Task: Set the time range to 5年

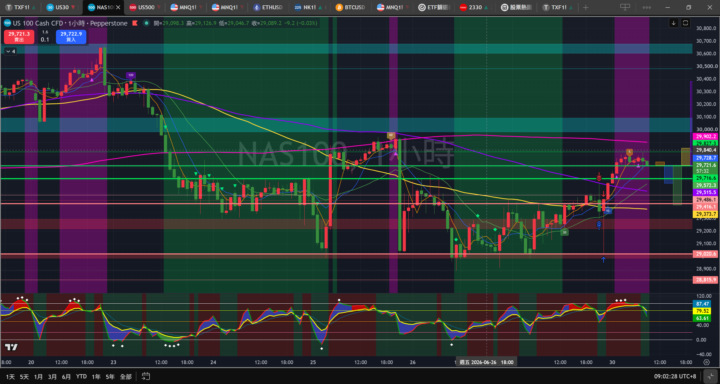Action: pos(110,377)
